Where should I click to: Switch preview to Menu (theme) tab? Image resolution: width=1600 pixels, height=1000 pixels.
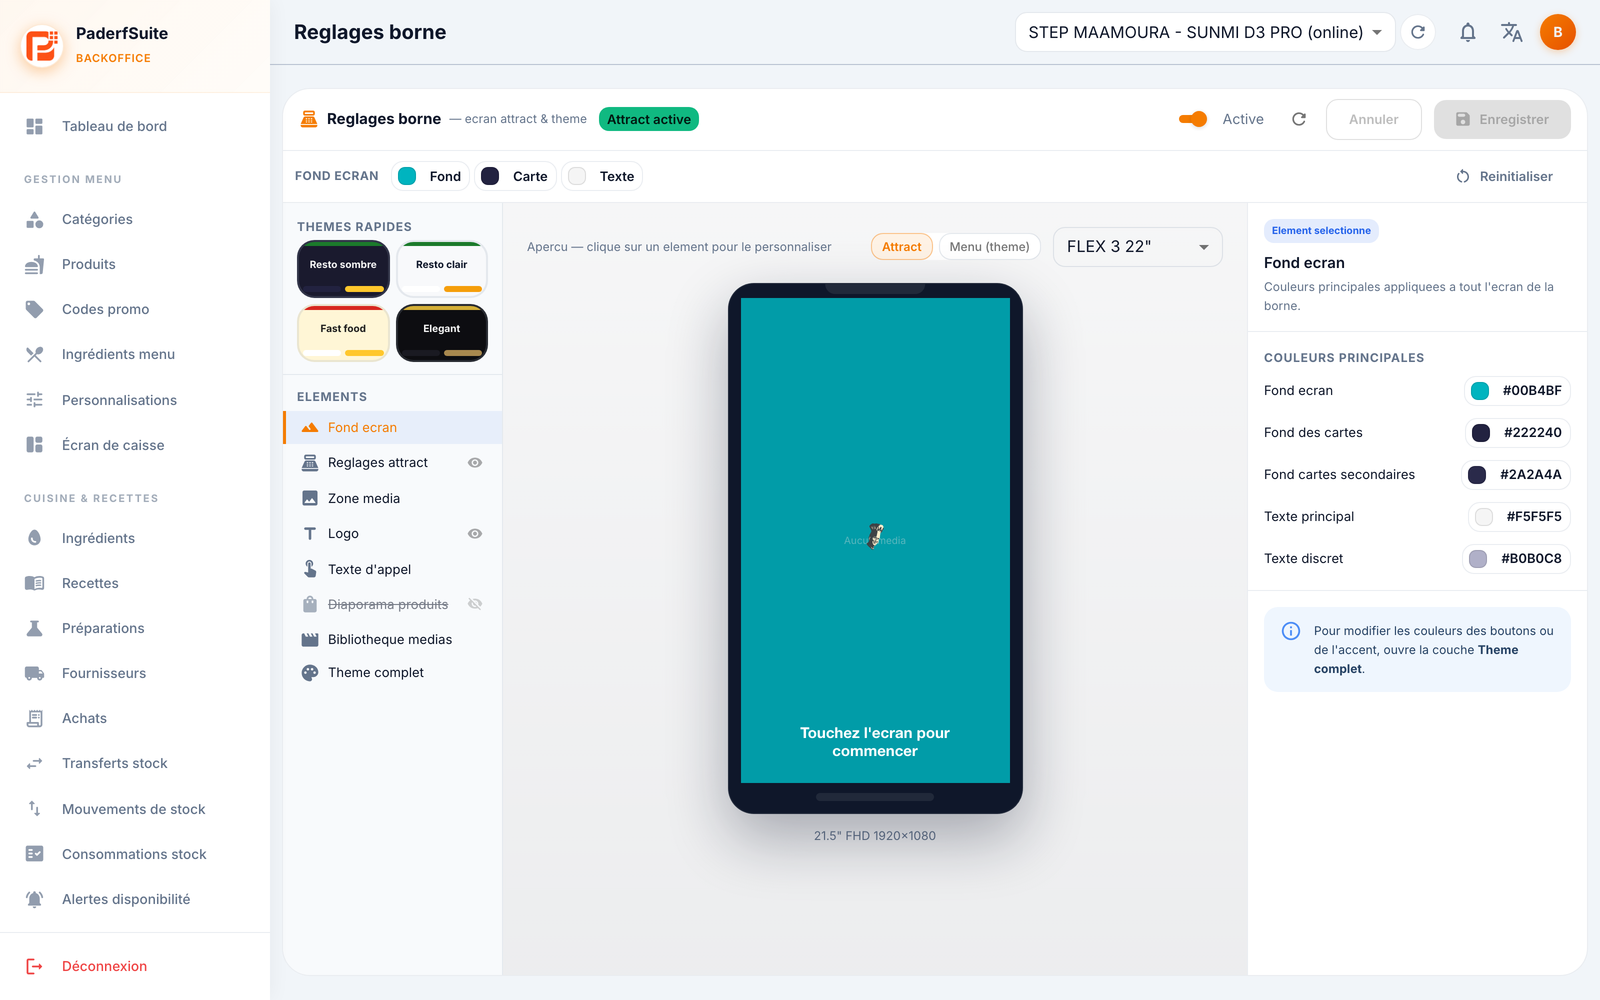990,247
